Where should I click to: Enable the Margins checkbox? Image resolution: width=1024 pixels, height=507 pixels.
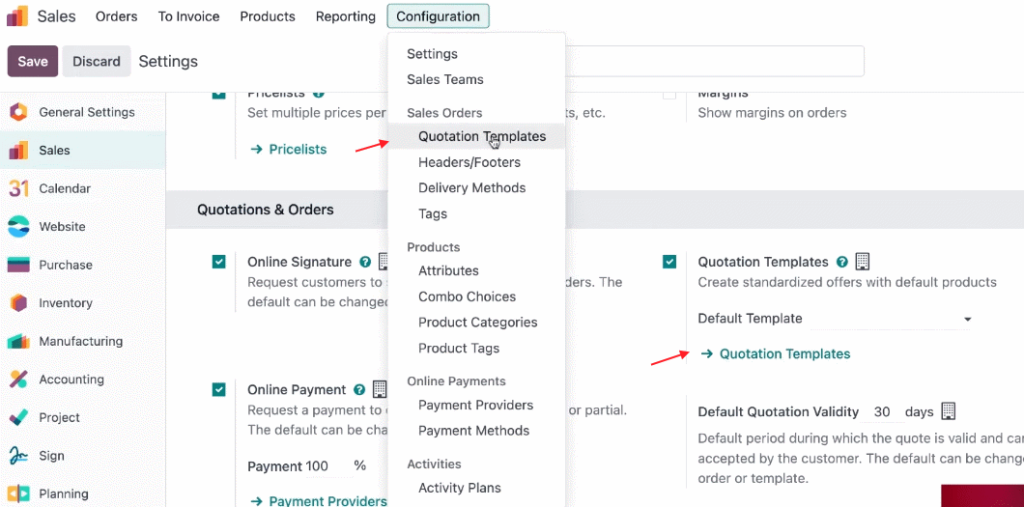point(669,95)
